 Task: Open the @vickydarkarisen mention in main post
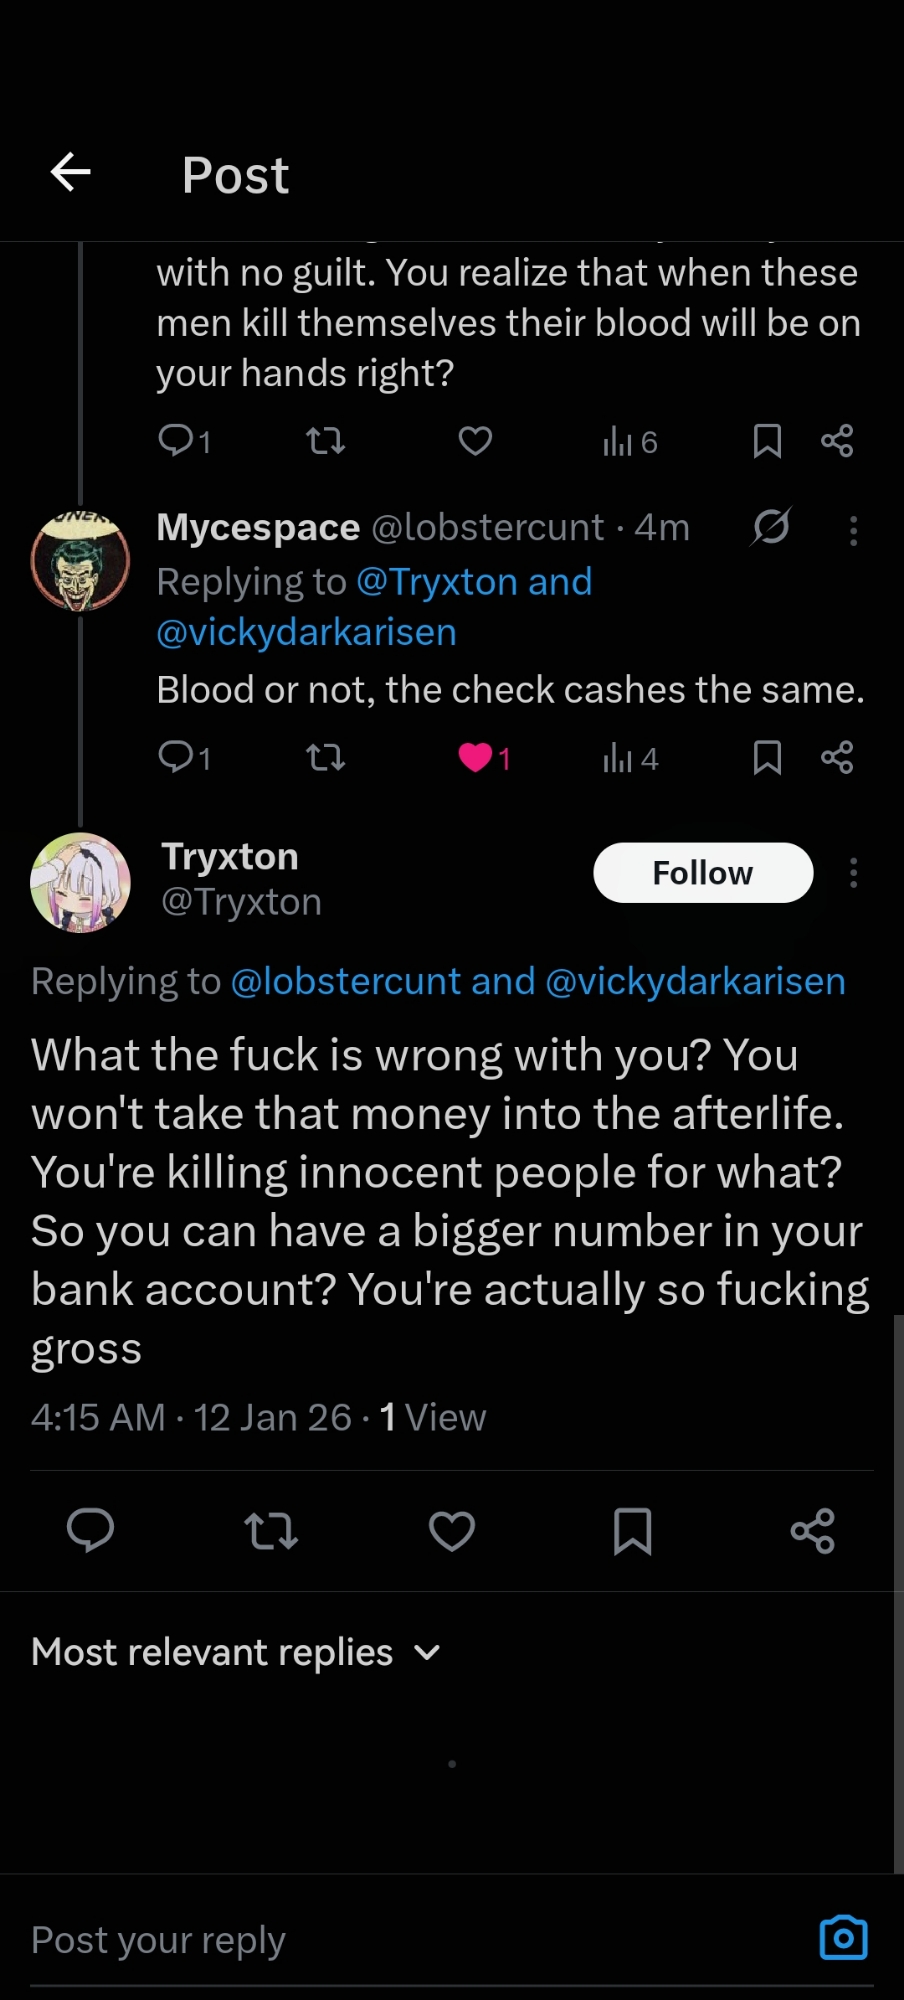pos(695,982)
